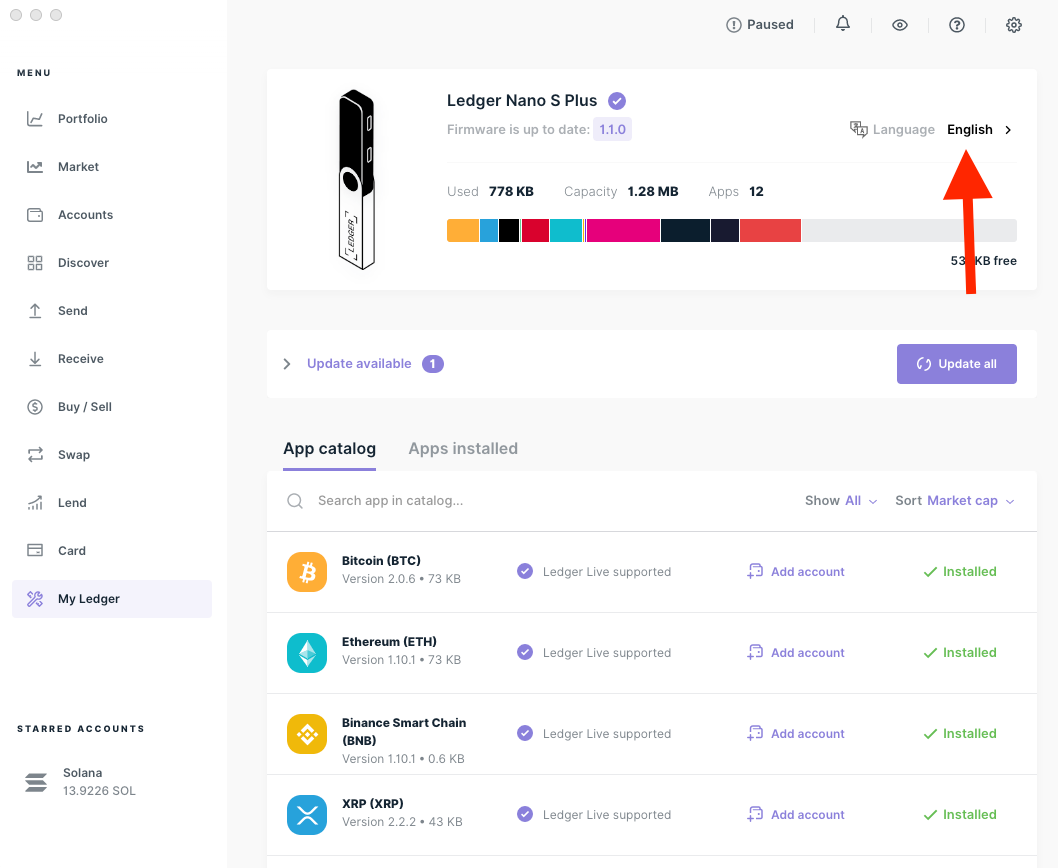Click the XRP app icon
The image size is (1058, 868).
coord(307,814)
